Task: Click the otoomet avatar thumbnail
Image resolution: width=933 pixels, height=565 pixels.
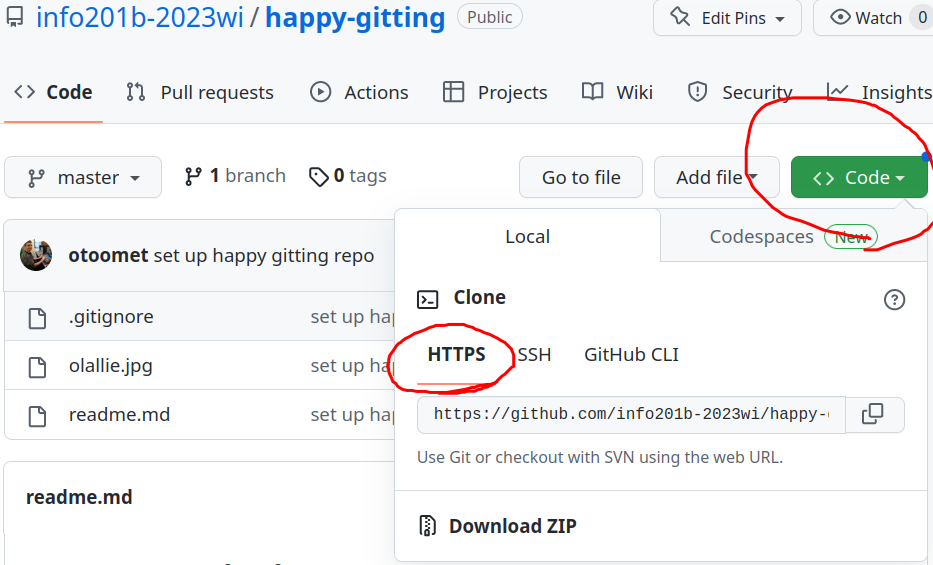Action: 36,255
